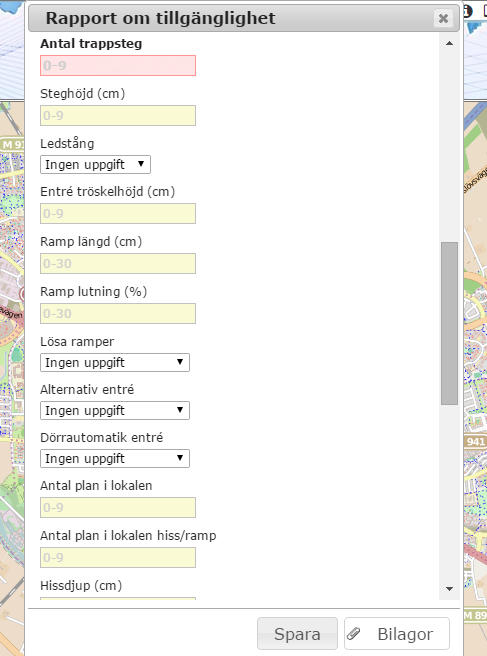Open the Lösa ramper dropdown
The height and width of the screenshot is (656, 487).
point(115,362)
